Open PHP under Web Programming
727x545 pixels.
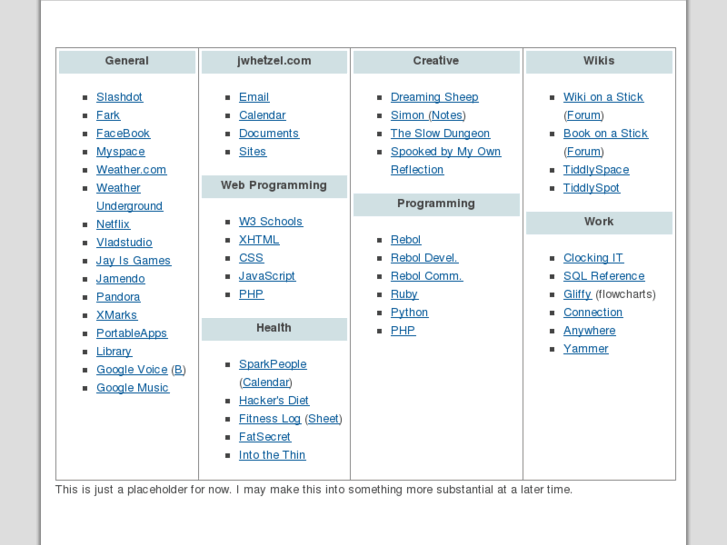coord(251,294)
